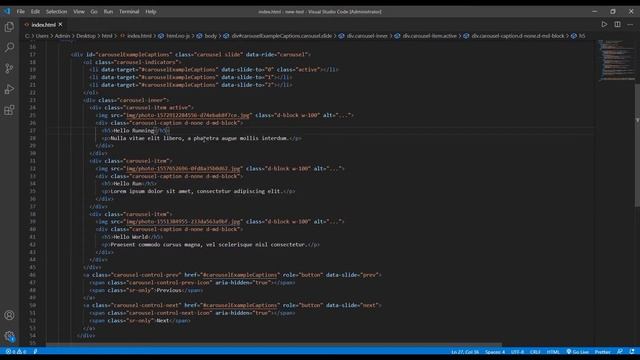The width and height of the screenshot is (640, 360).
Task: Click the Run play icon in editor toolbar
Action: [x=604, y=24]
